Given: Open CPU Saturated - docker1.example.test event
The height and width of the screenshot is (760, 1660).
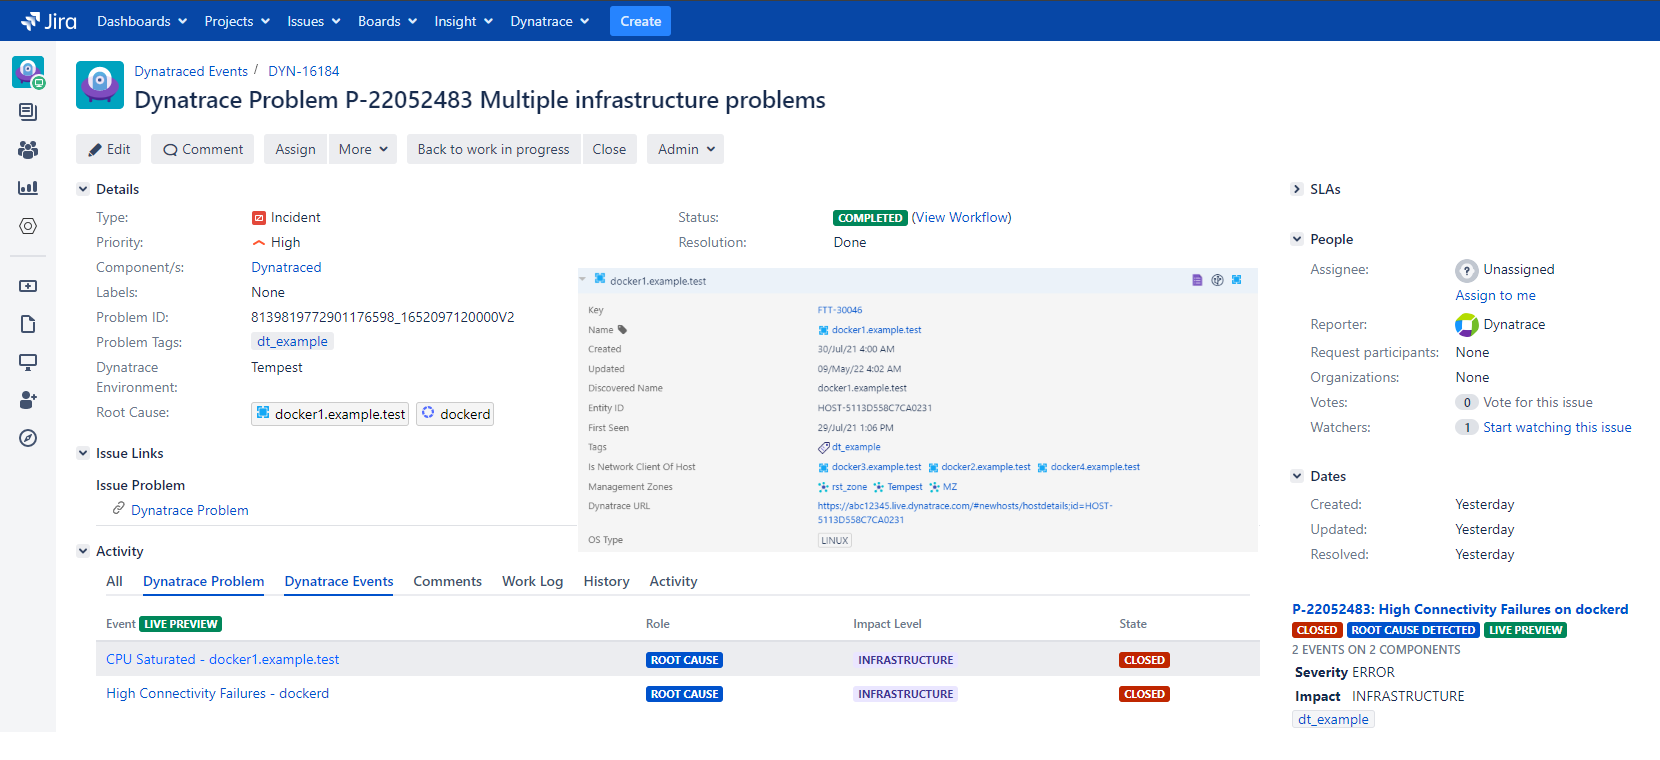Looking at the screenshot, I should (x=223, y=659).
